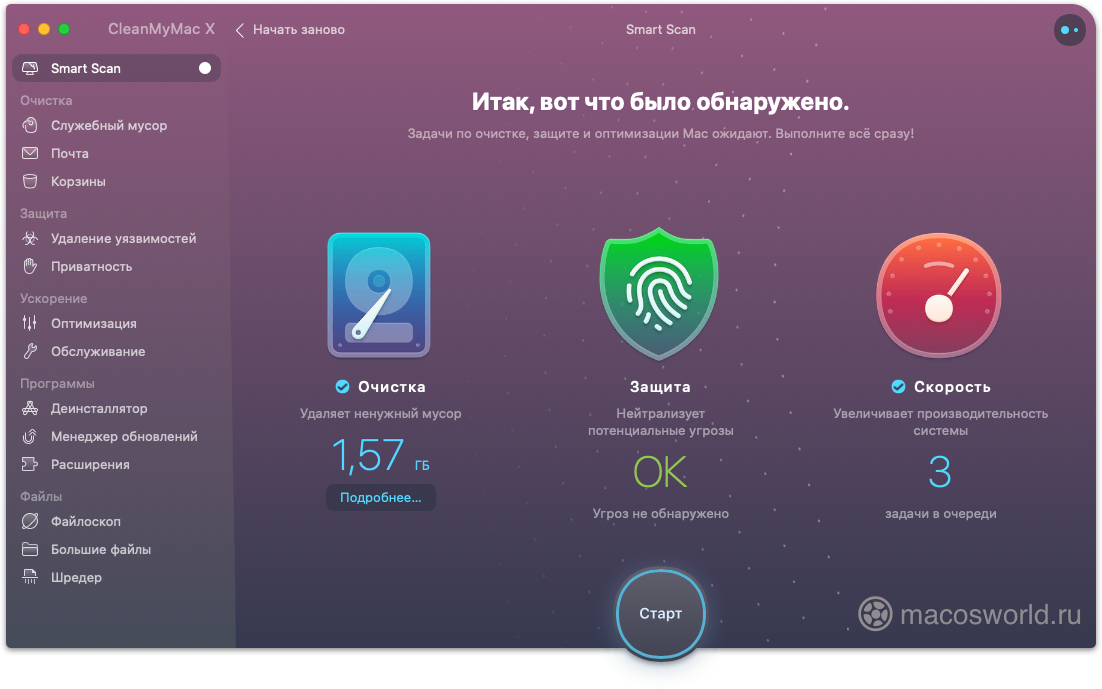Click the Большие файлы folder icon
The image size is (1102, 689).
30,550
